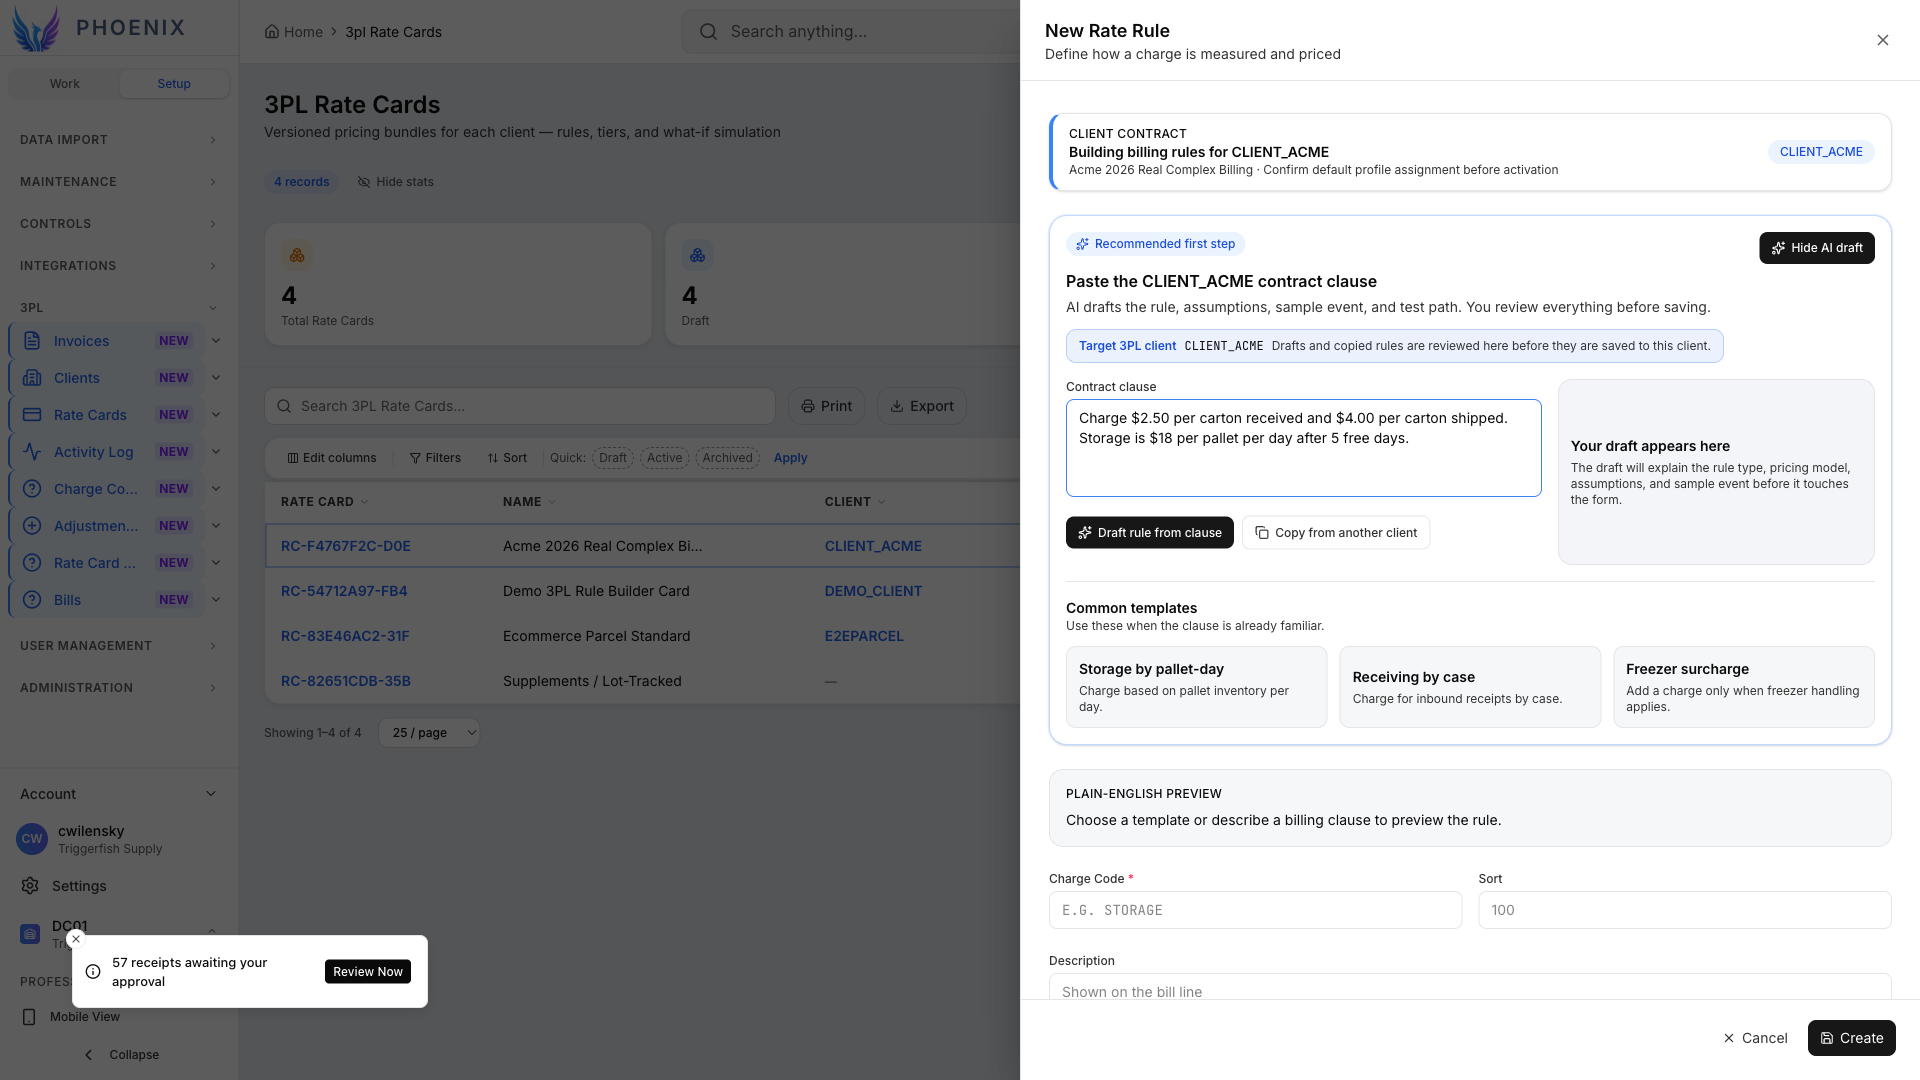Image resolution: width=1920 pixels, height=1080 pixels.
Task: Switch to the Setup tab
Action: point(174,84)
